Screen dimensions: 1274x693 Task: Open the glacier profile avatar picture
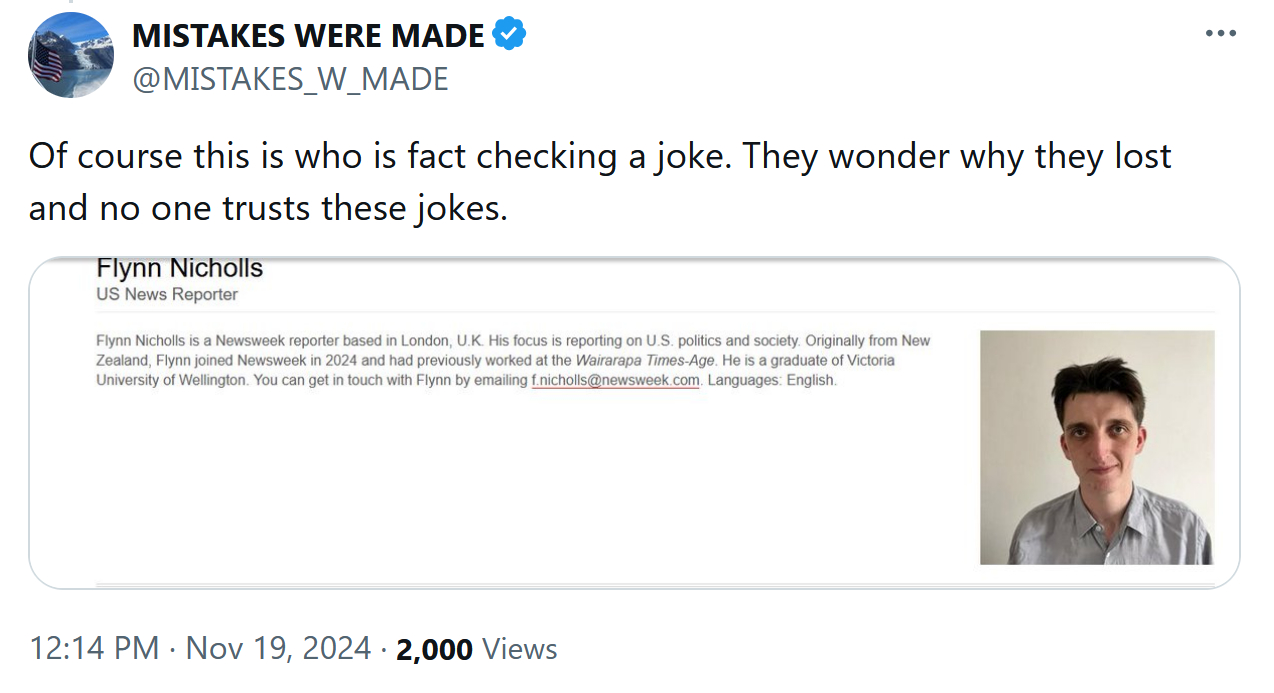70,55
